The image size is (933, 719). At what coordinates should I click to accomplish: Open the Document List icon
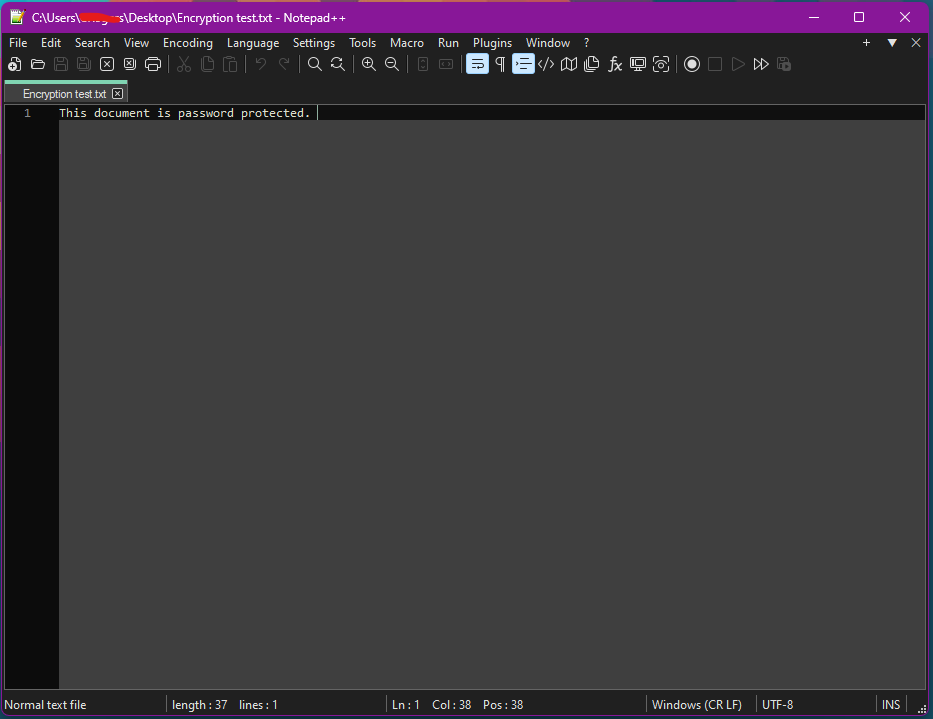point(592,64)
